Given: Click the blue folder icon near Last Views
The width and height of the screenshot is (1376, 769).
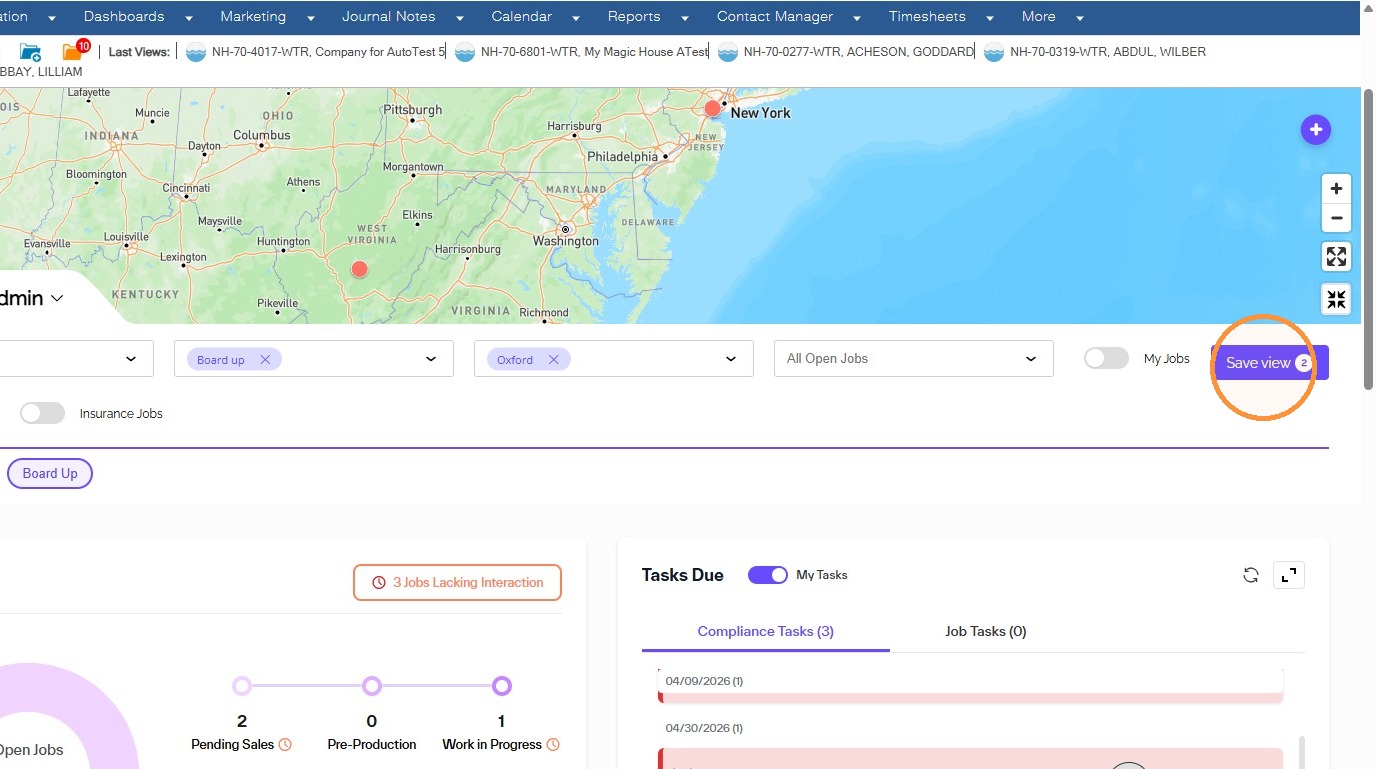Looking at the screenshot, I should (x=31, y=52).
